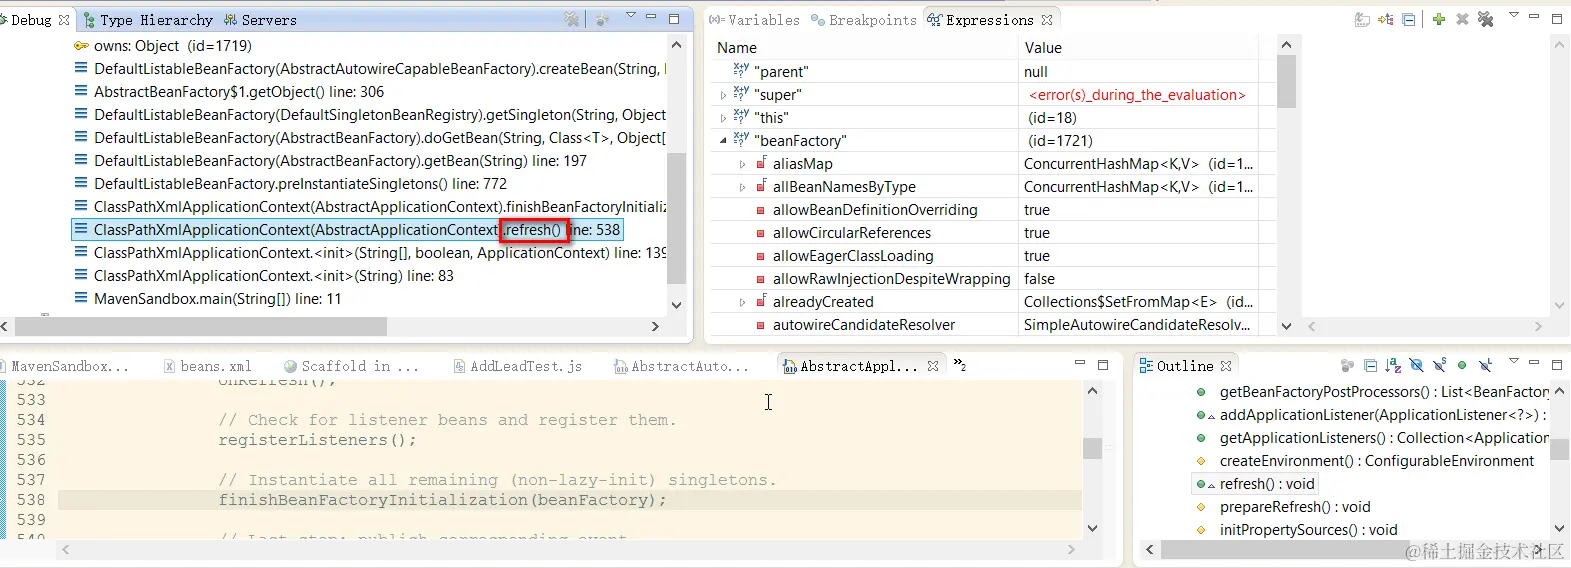
Task: Toggle Hide Non-Public Members green dot
Action: click(1462, 366)
